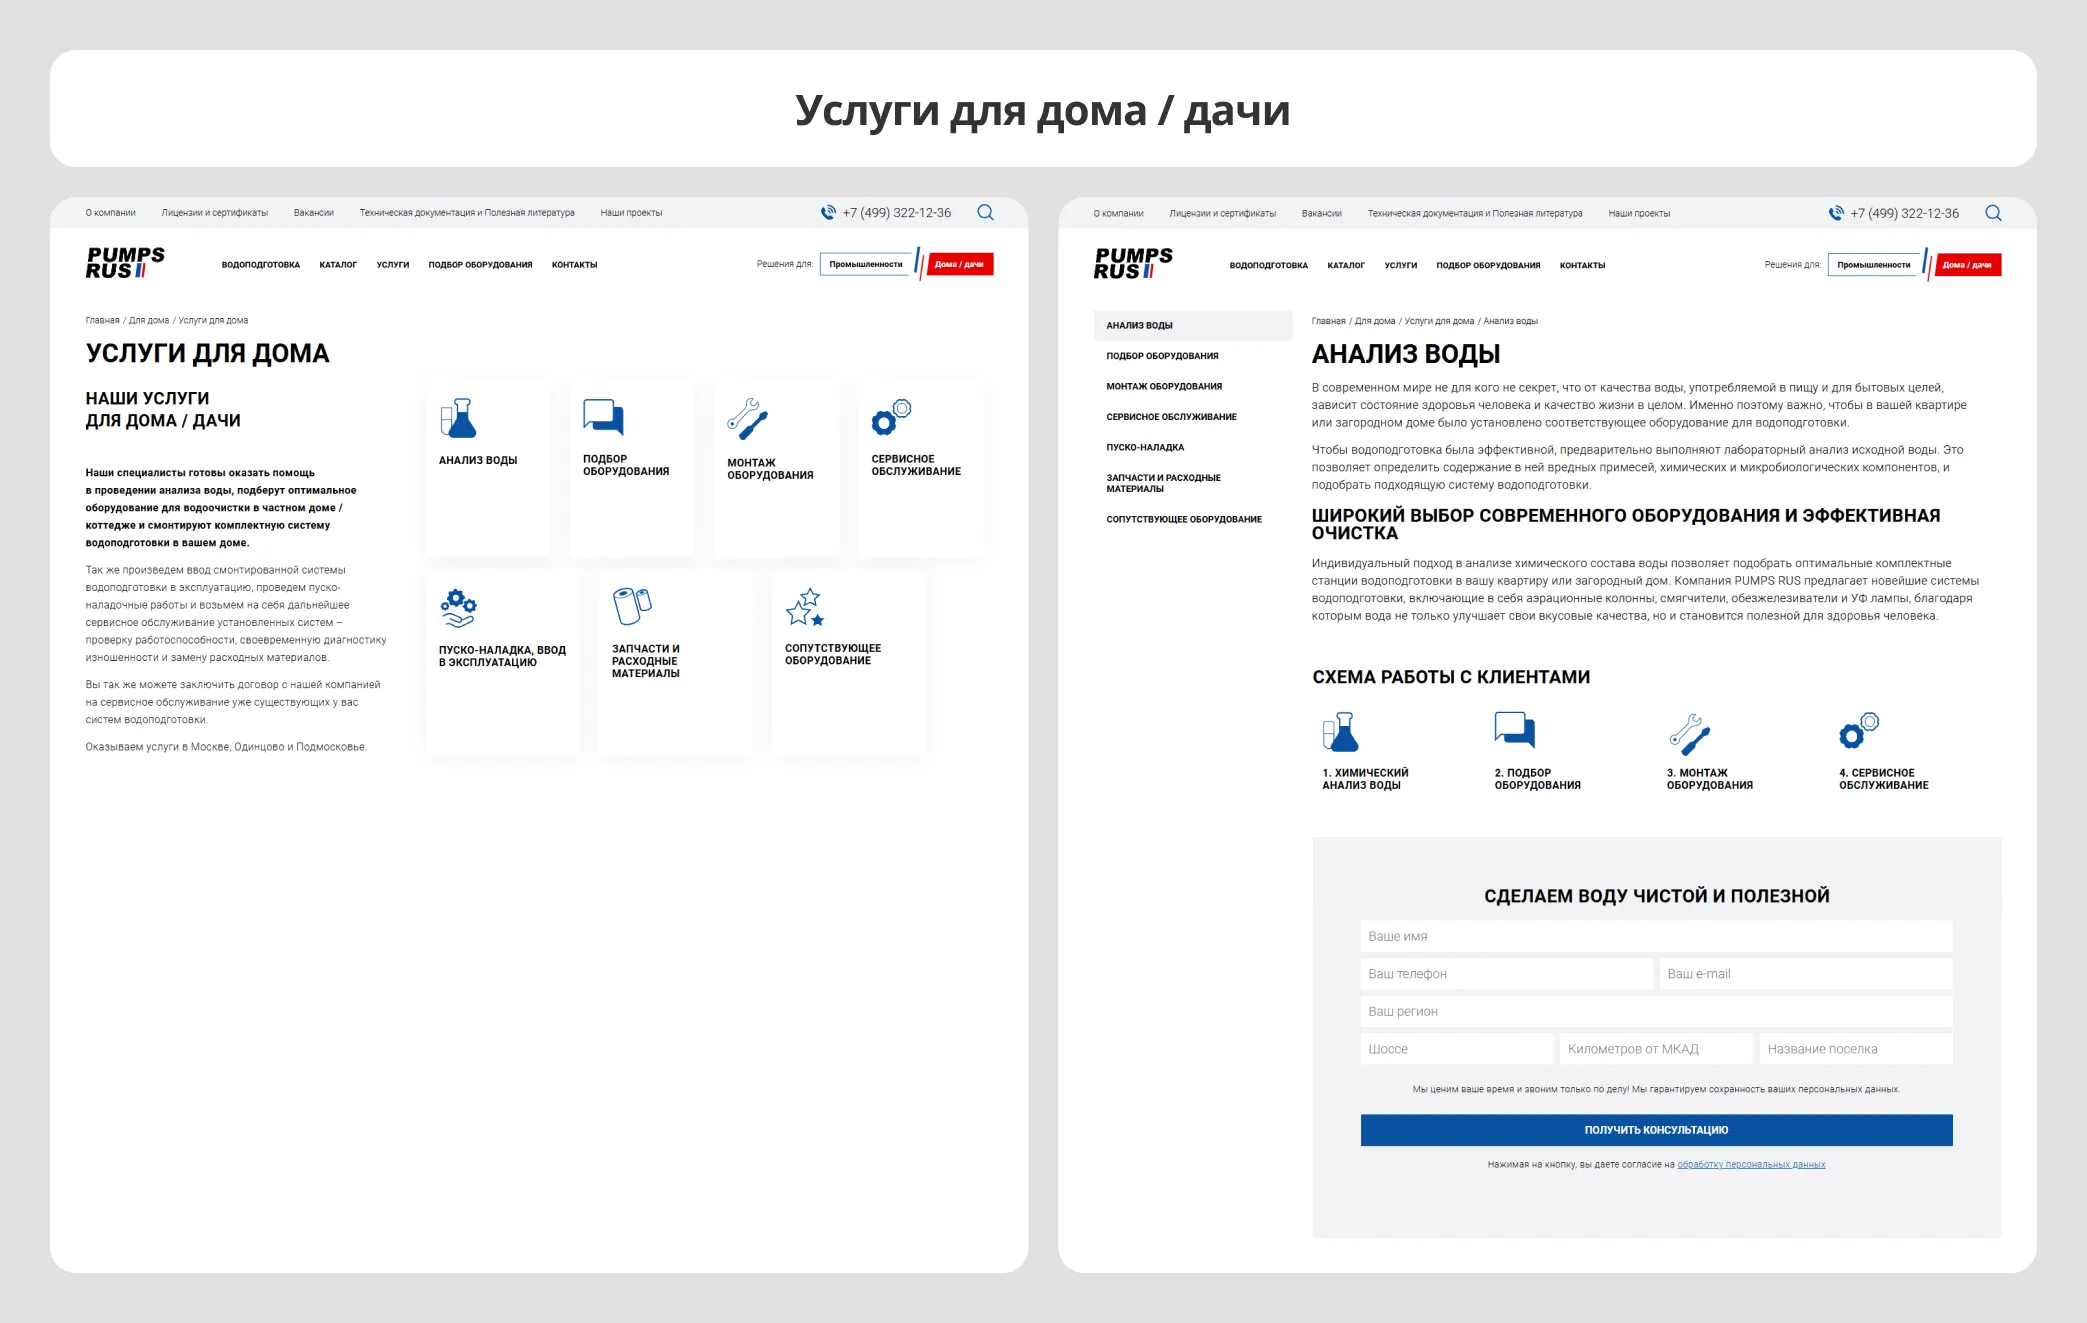
Task: Click the PUMPS RUS logo on left page
Action: [x=125, y=263]
